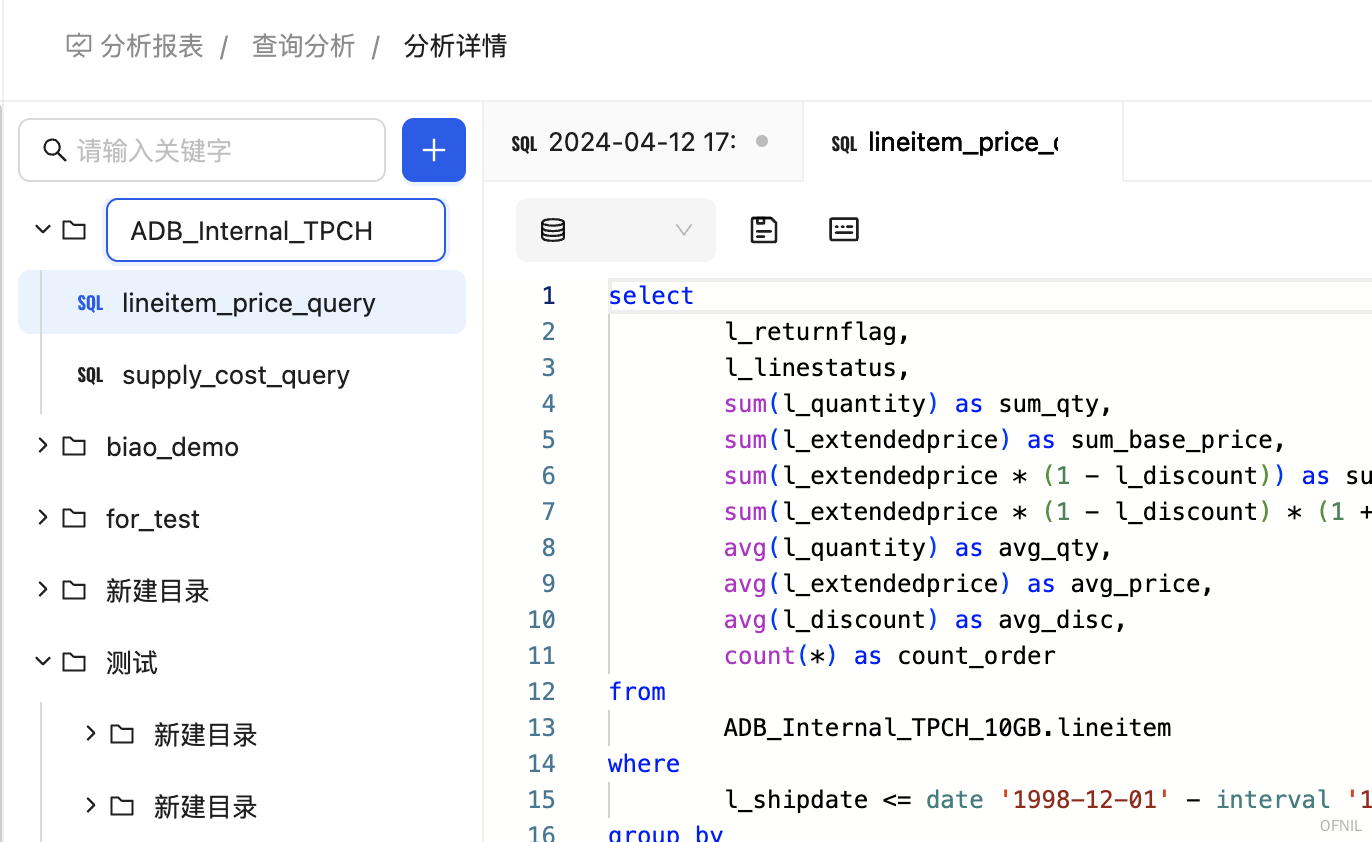Go to 分析报表 breadcrumb link
Screen dimensions: 1372x842
pyautogui.click(x=152, y=46)
